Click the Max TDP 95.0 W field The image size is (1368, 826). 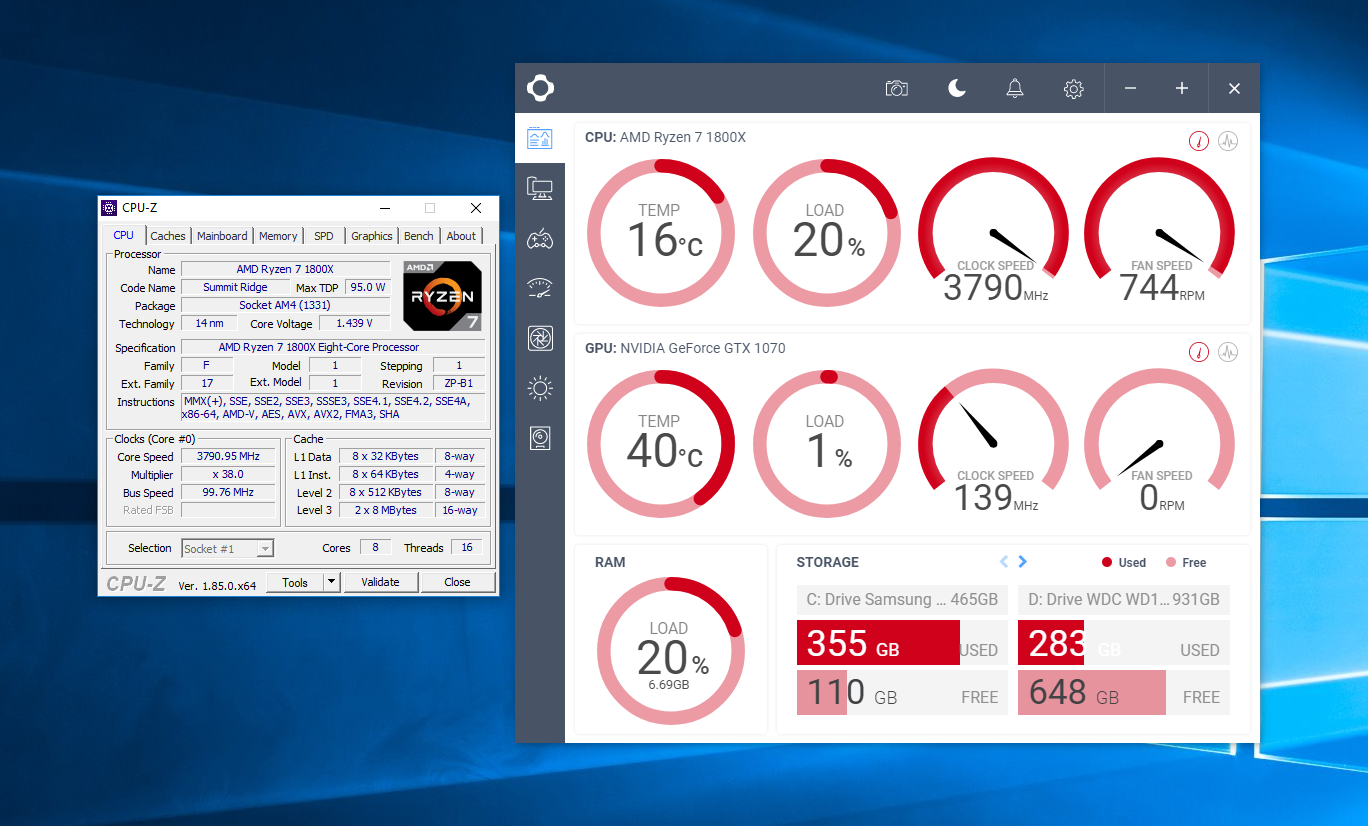(368, 288)
